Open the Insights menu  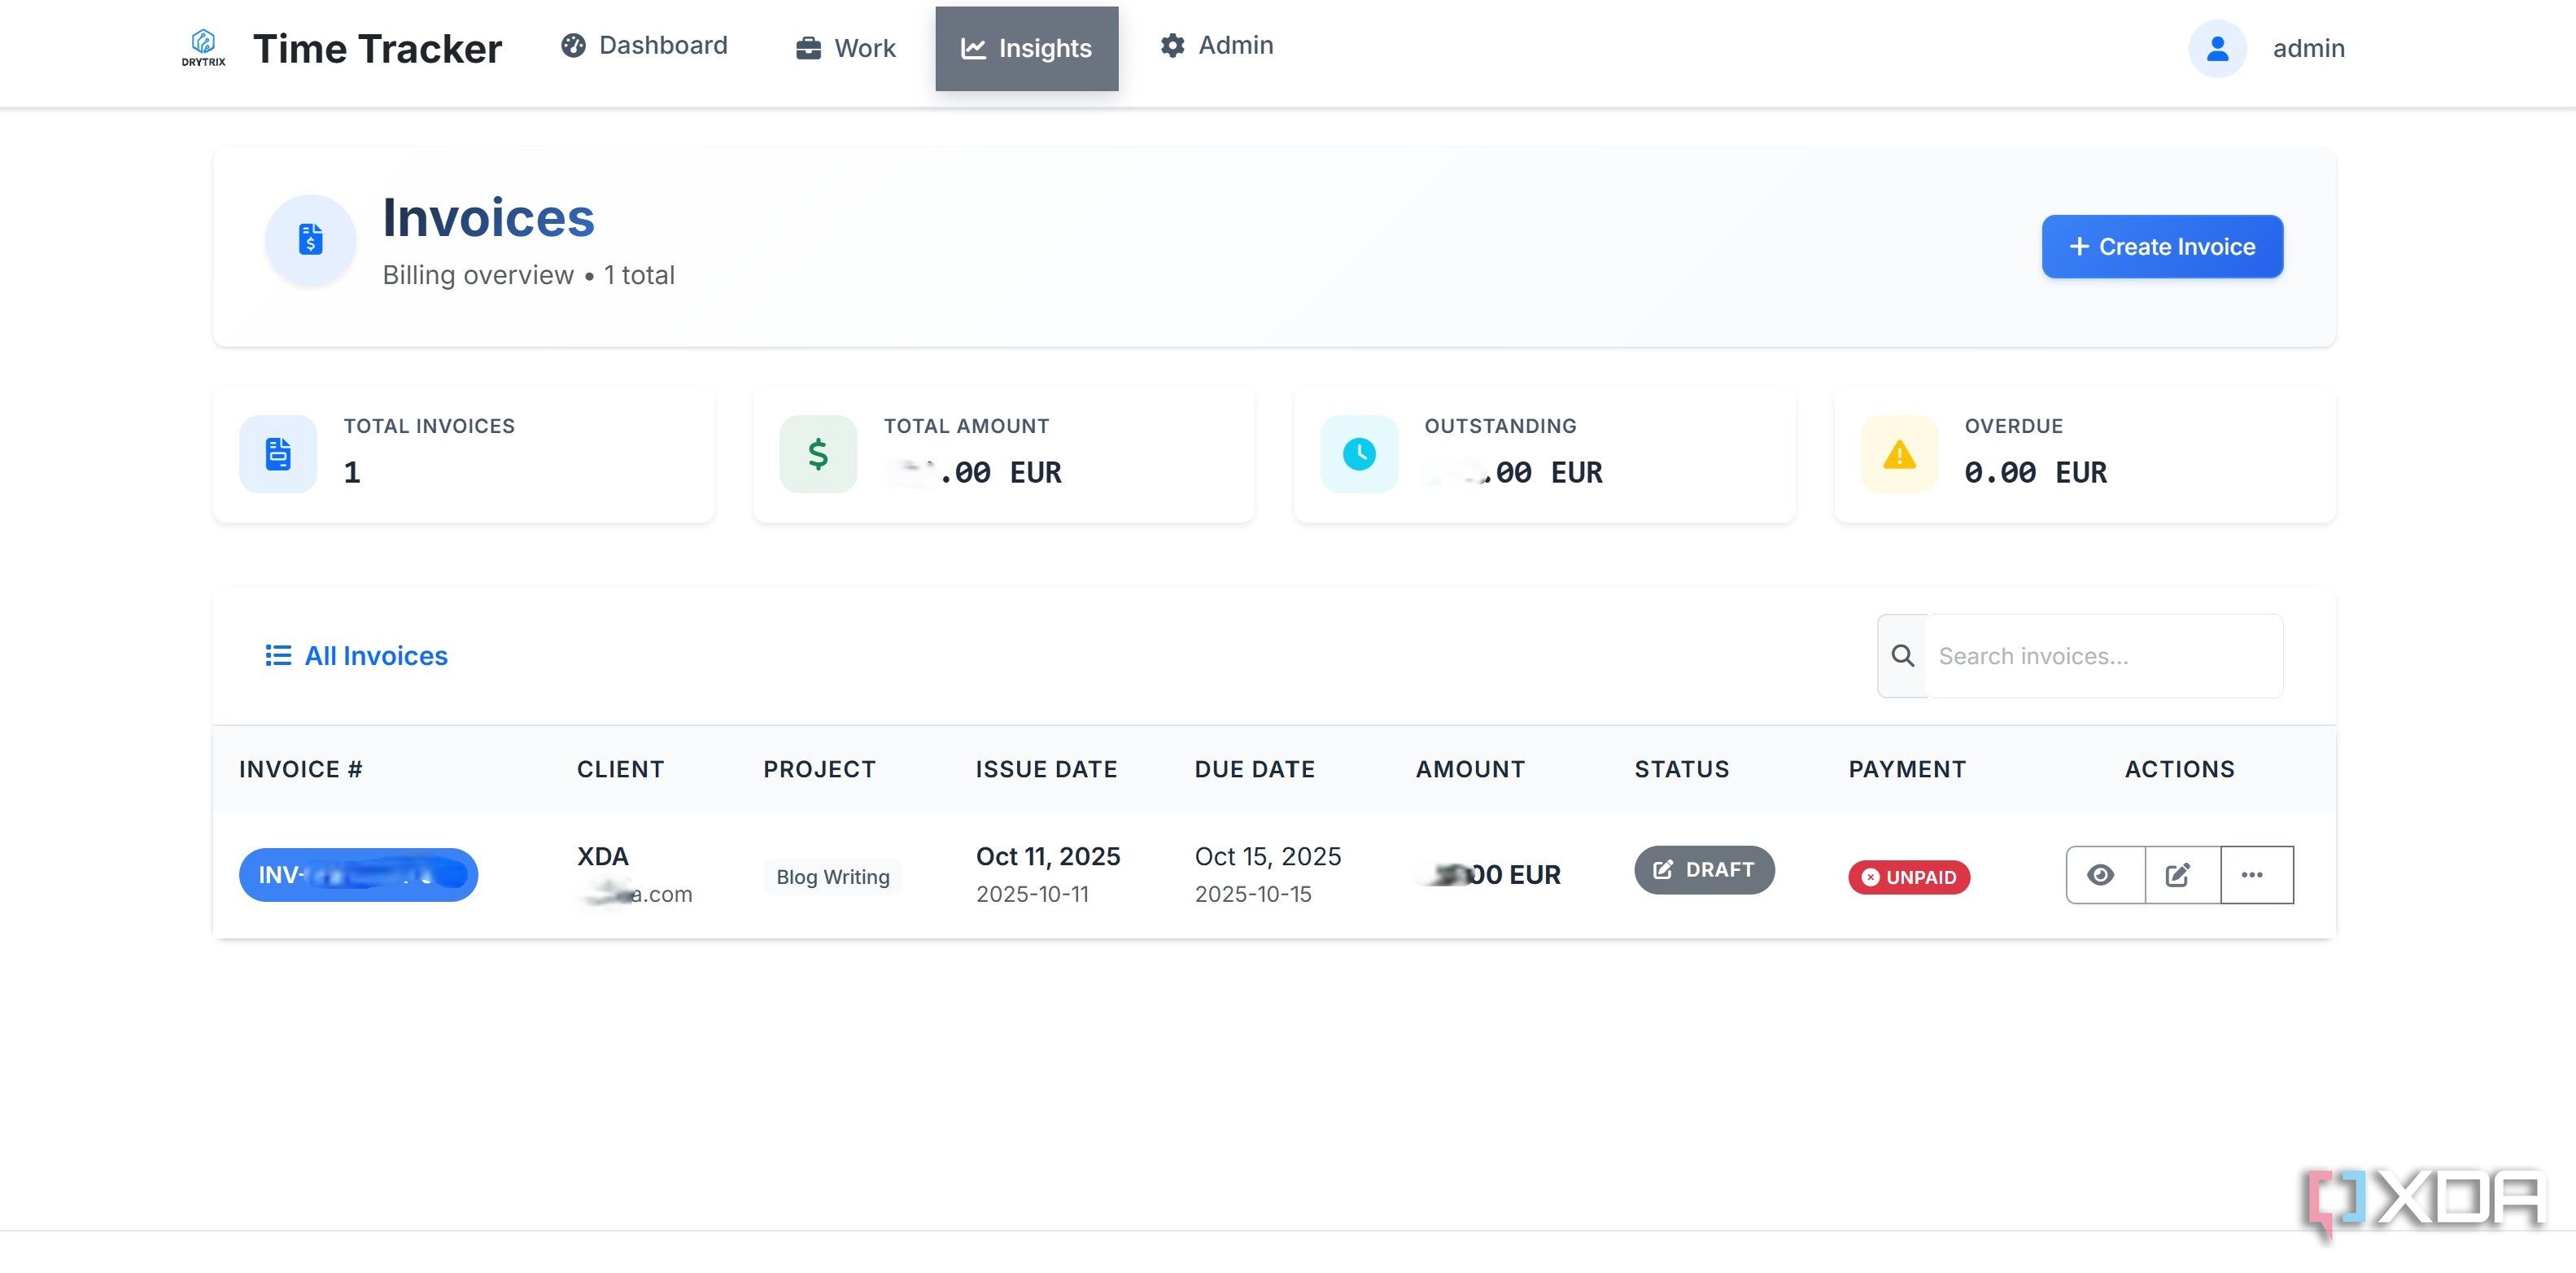point(1026,48)
